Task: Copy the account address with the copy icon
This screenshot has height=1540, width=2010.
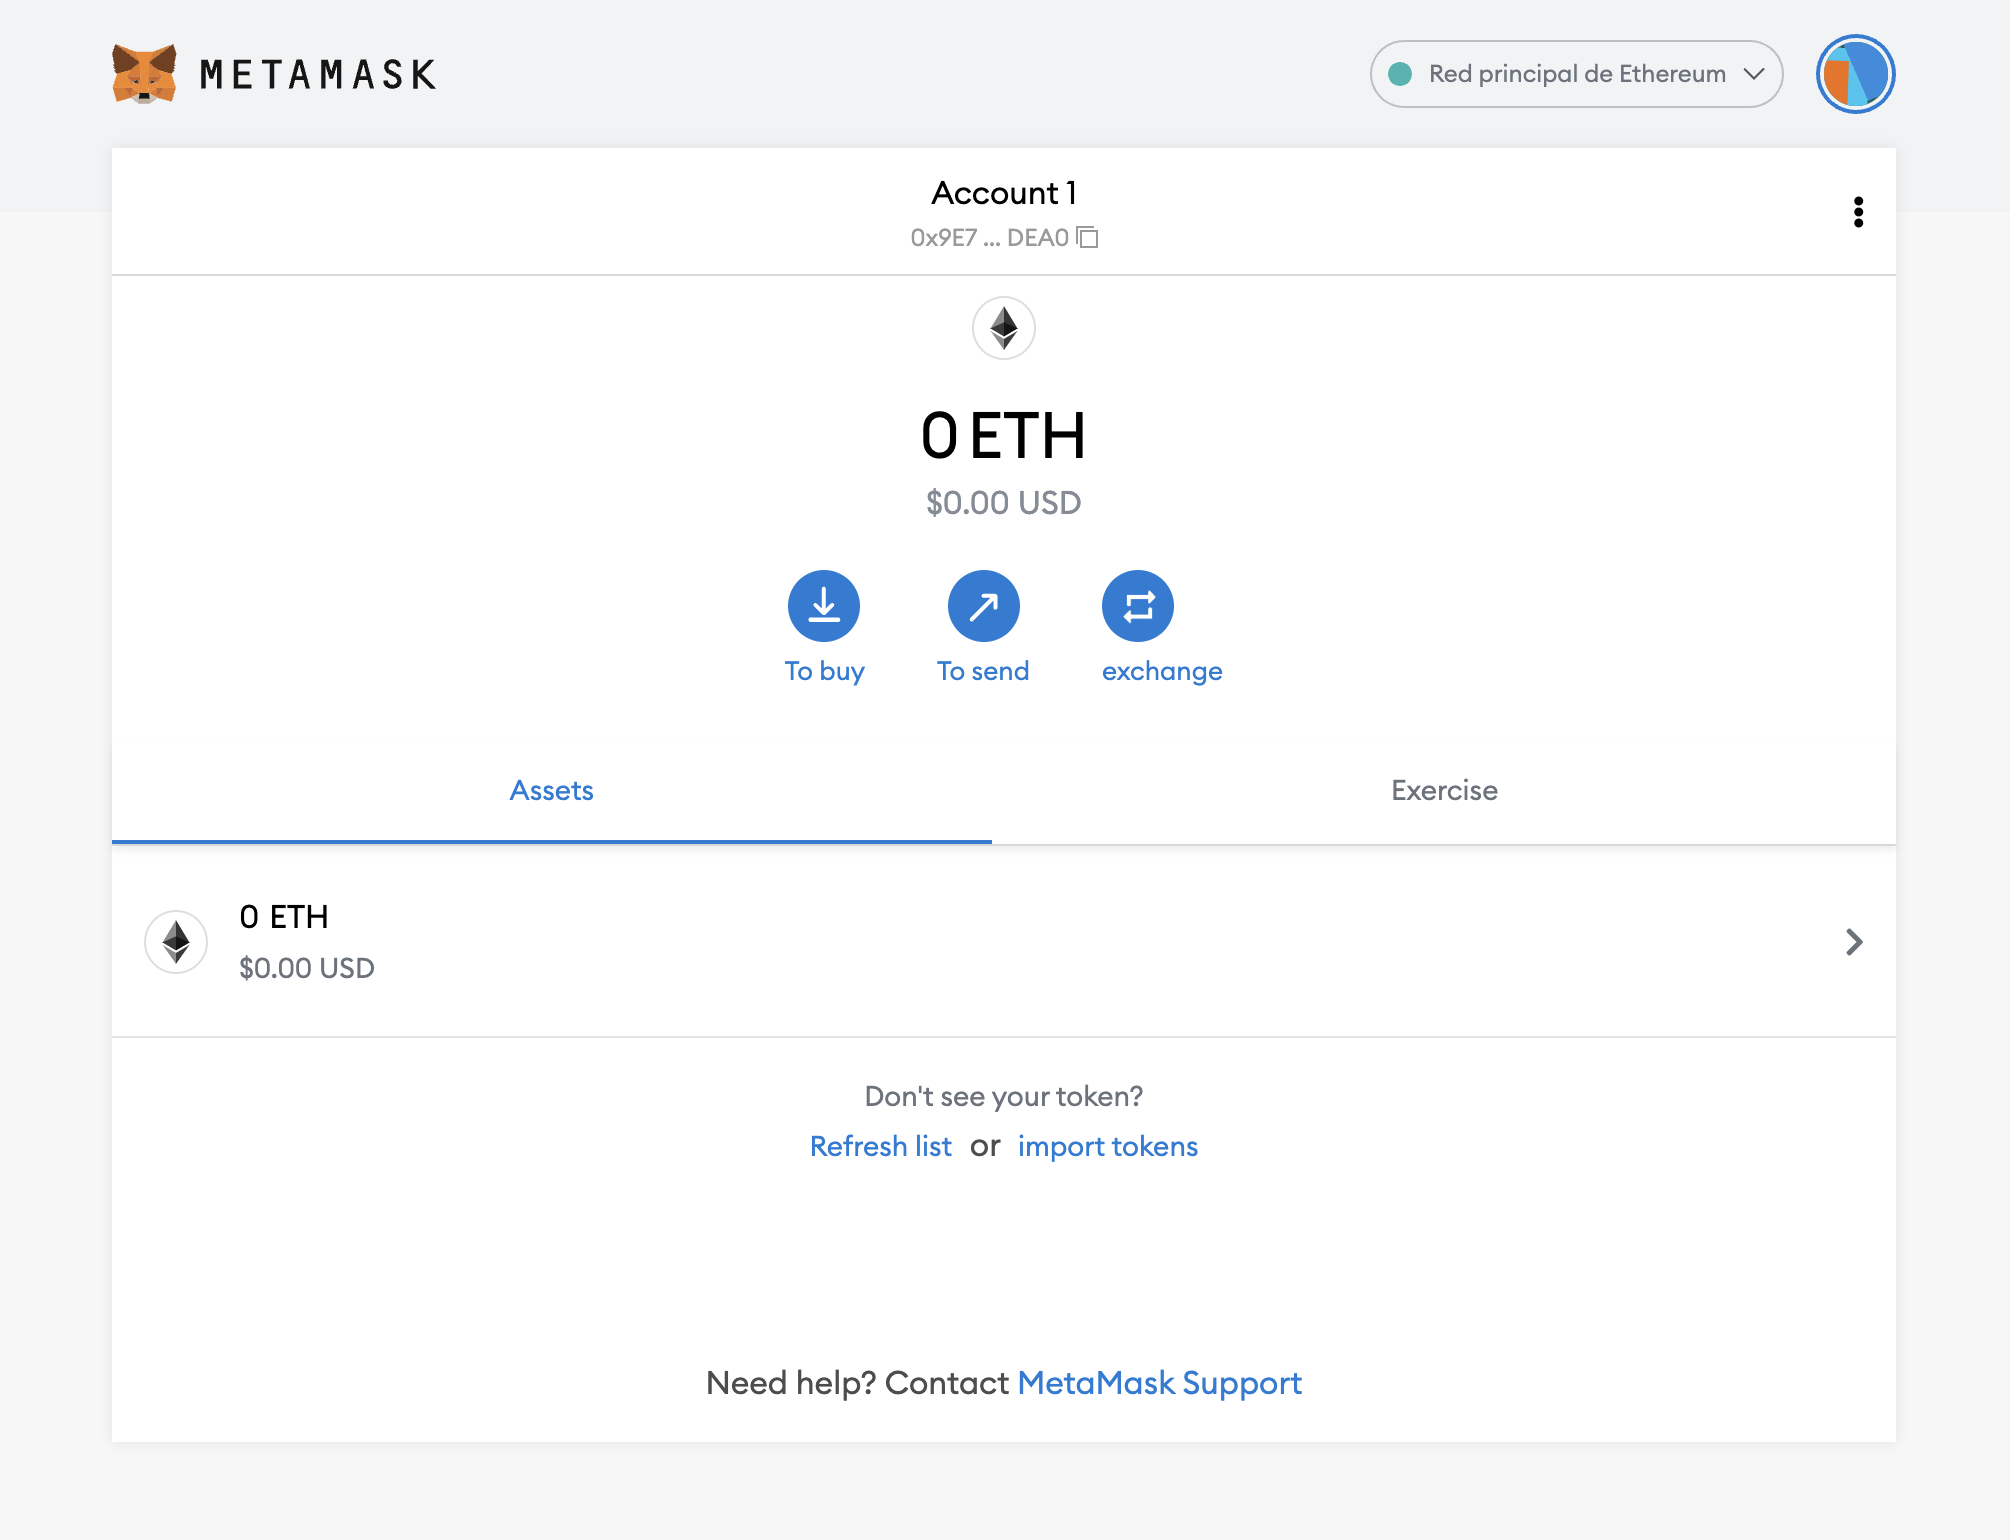Action: pyautogui.click(x=1087, y=237)
